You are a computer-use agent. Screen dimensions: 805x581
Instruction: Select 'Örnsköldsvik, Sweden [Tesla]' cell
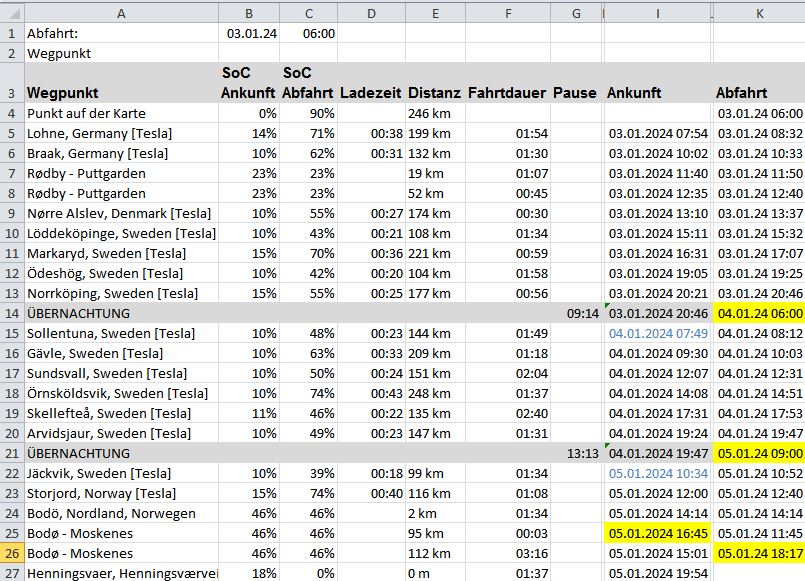[x=121, y=393]
